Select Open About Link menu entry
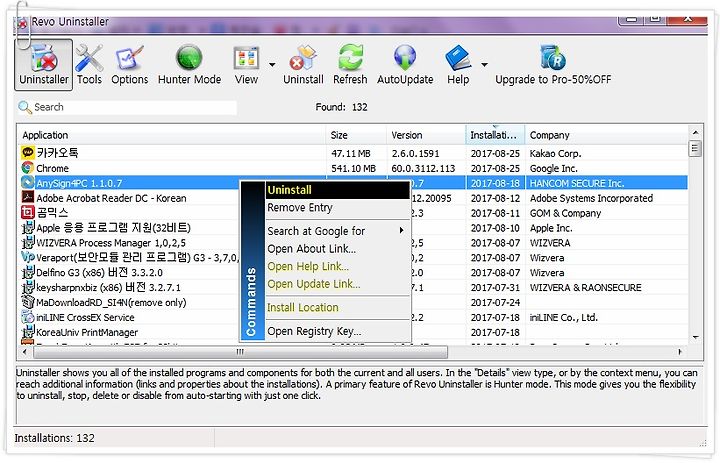This screenshot has width=720, height=463. [x=338, y=248]
